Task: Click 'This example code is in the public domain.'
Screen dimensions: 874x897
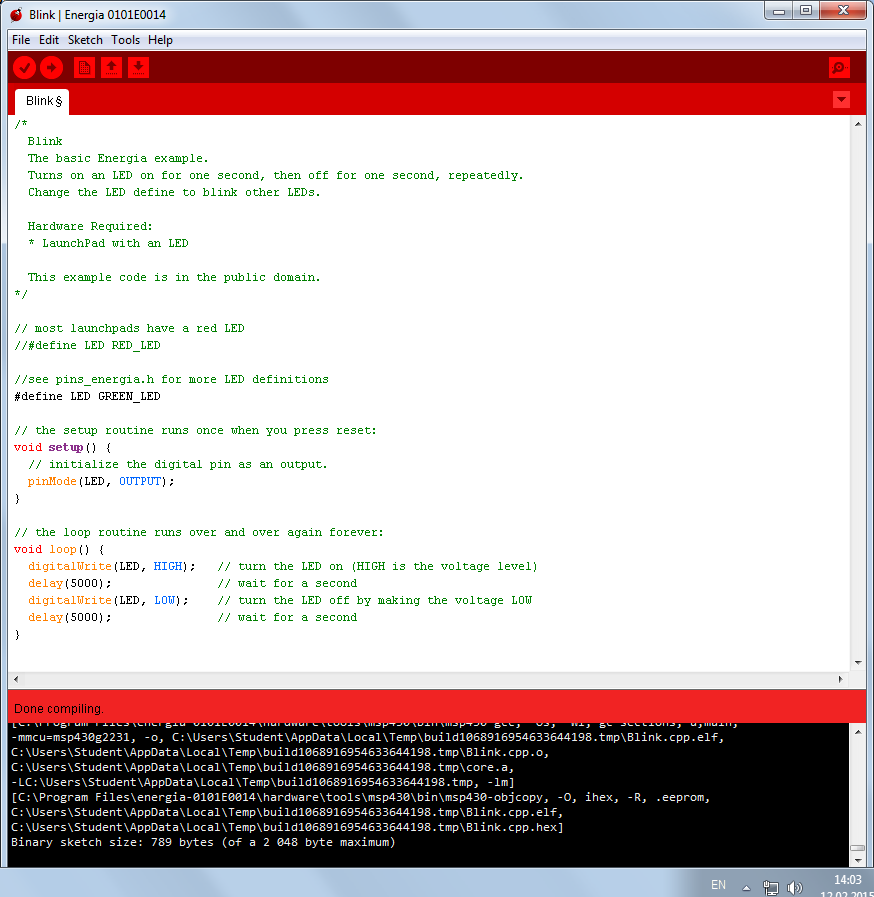Action: pyautogui.click(x=174, y=277)
